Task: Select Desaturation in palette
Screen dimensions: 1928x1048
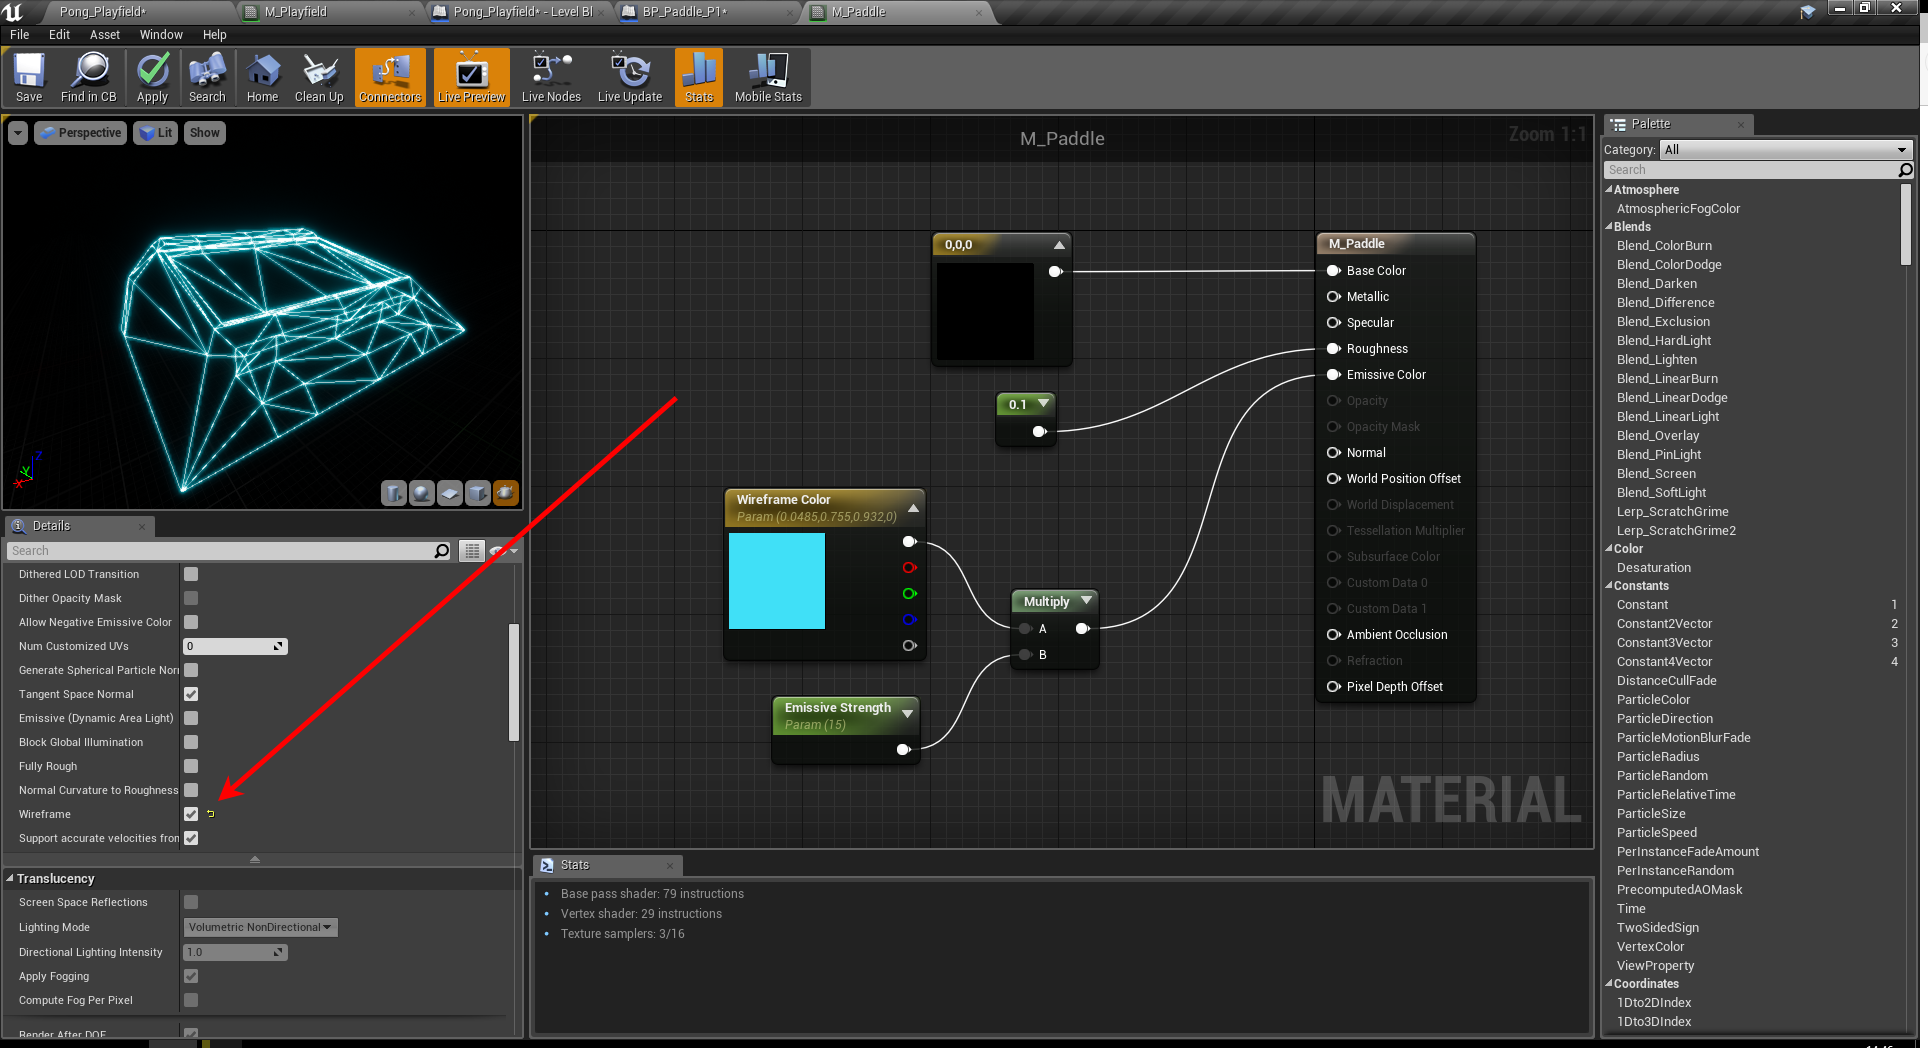Action: point(1653,568)
